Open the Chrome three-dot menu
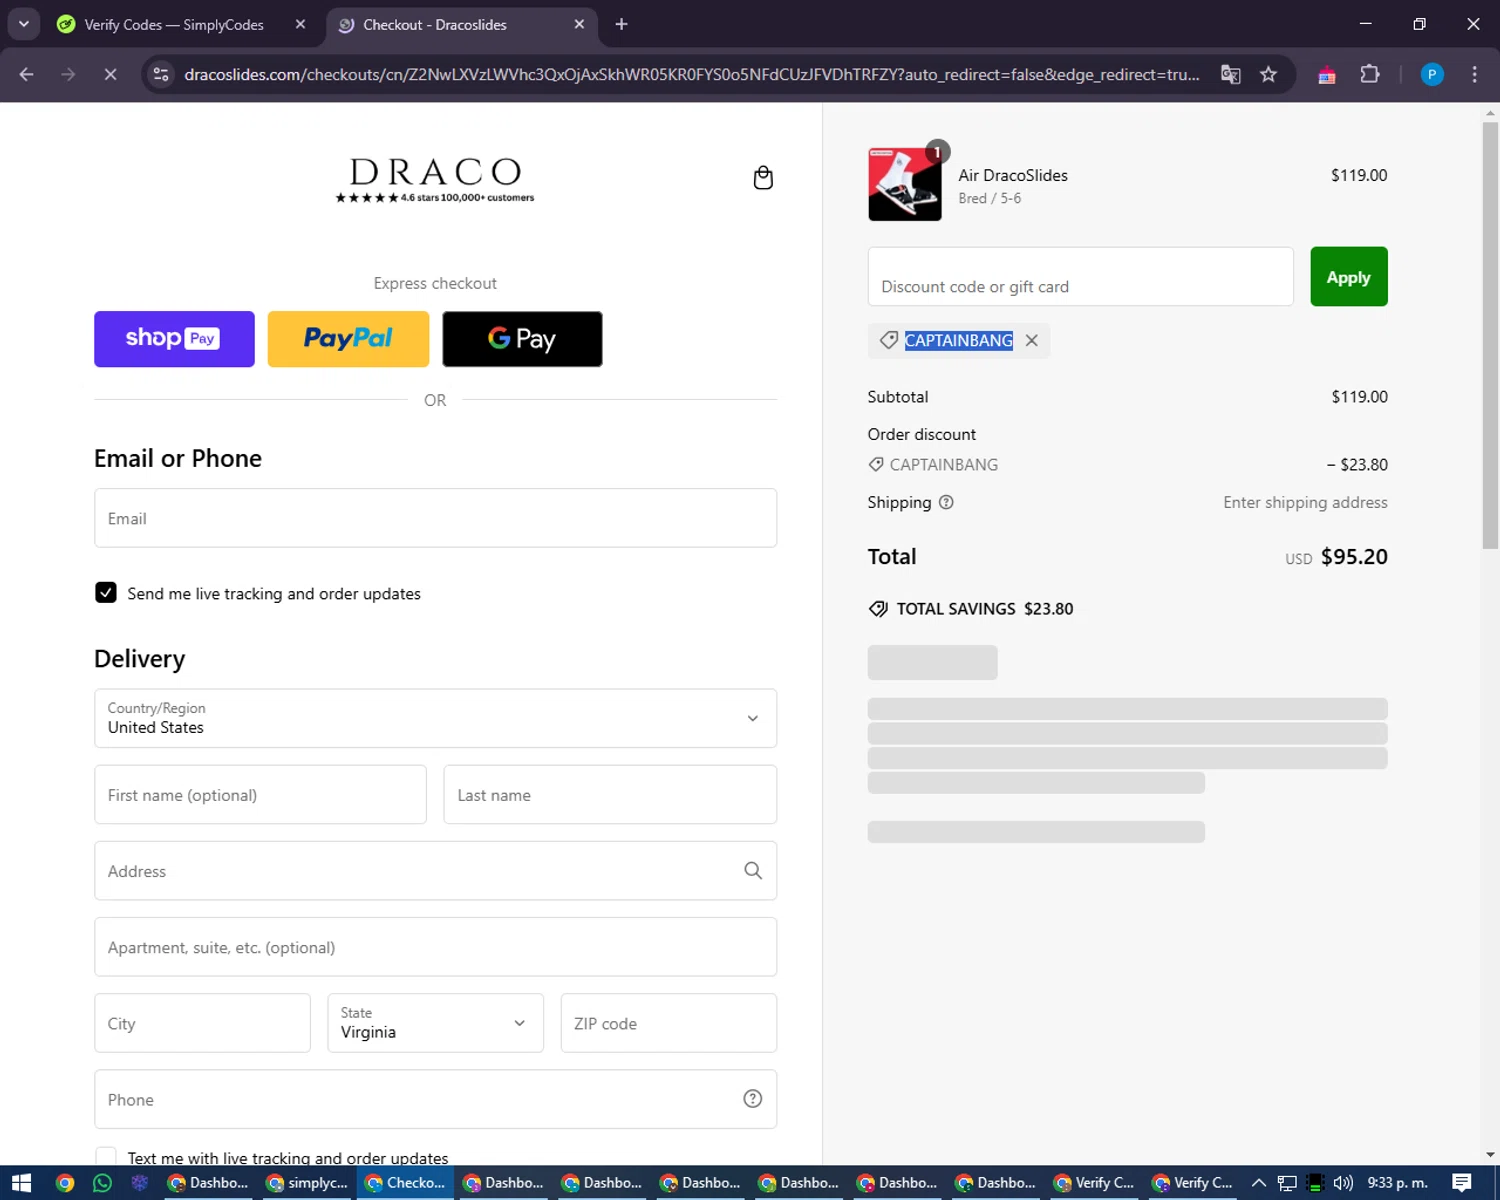Viewport: 1500px width, 1200px height. click(1474, 75)
